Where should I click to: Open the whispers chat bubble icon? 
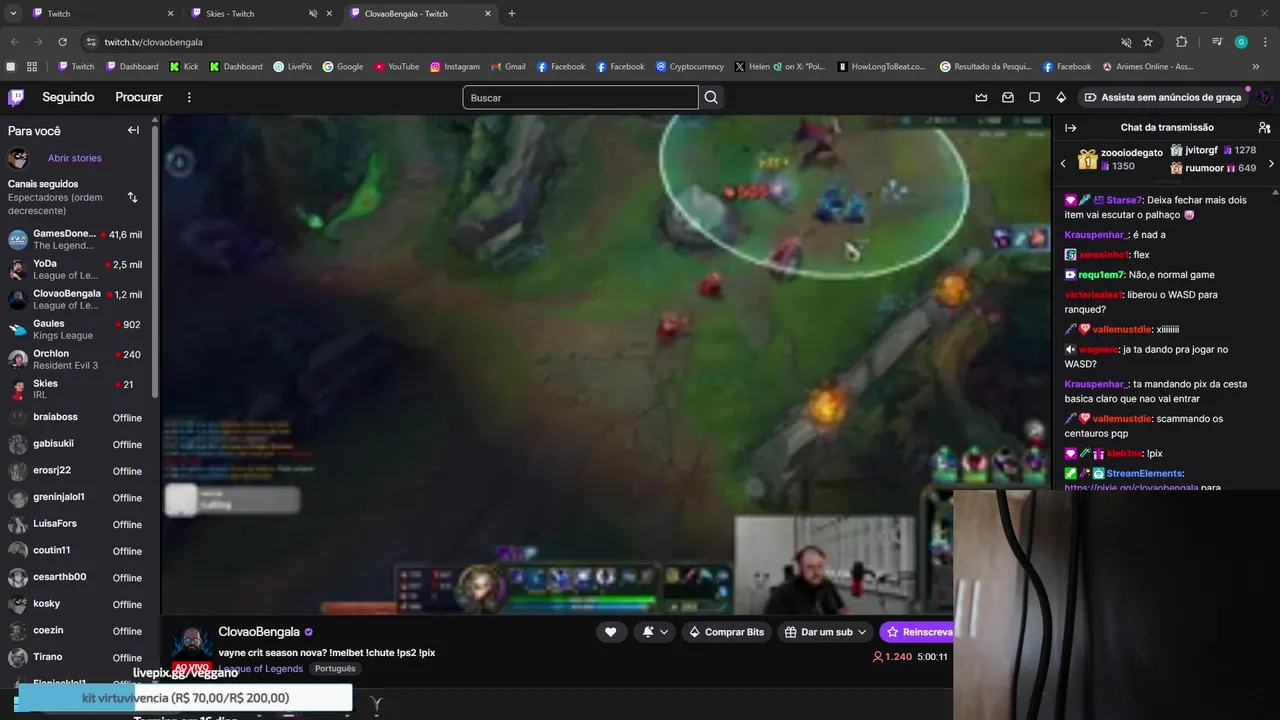coord(1035,97)
